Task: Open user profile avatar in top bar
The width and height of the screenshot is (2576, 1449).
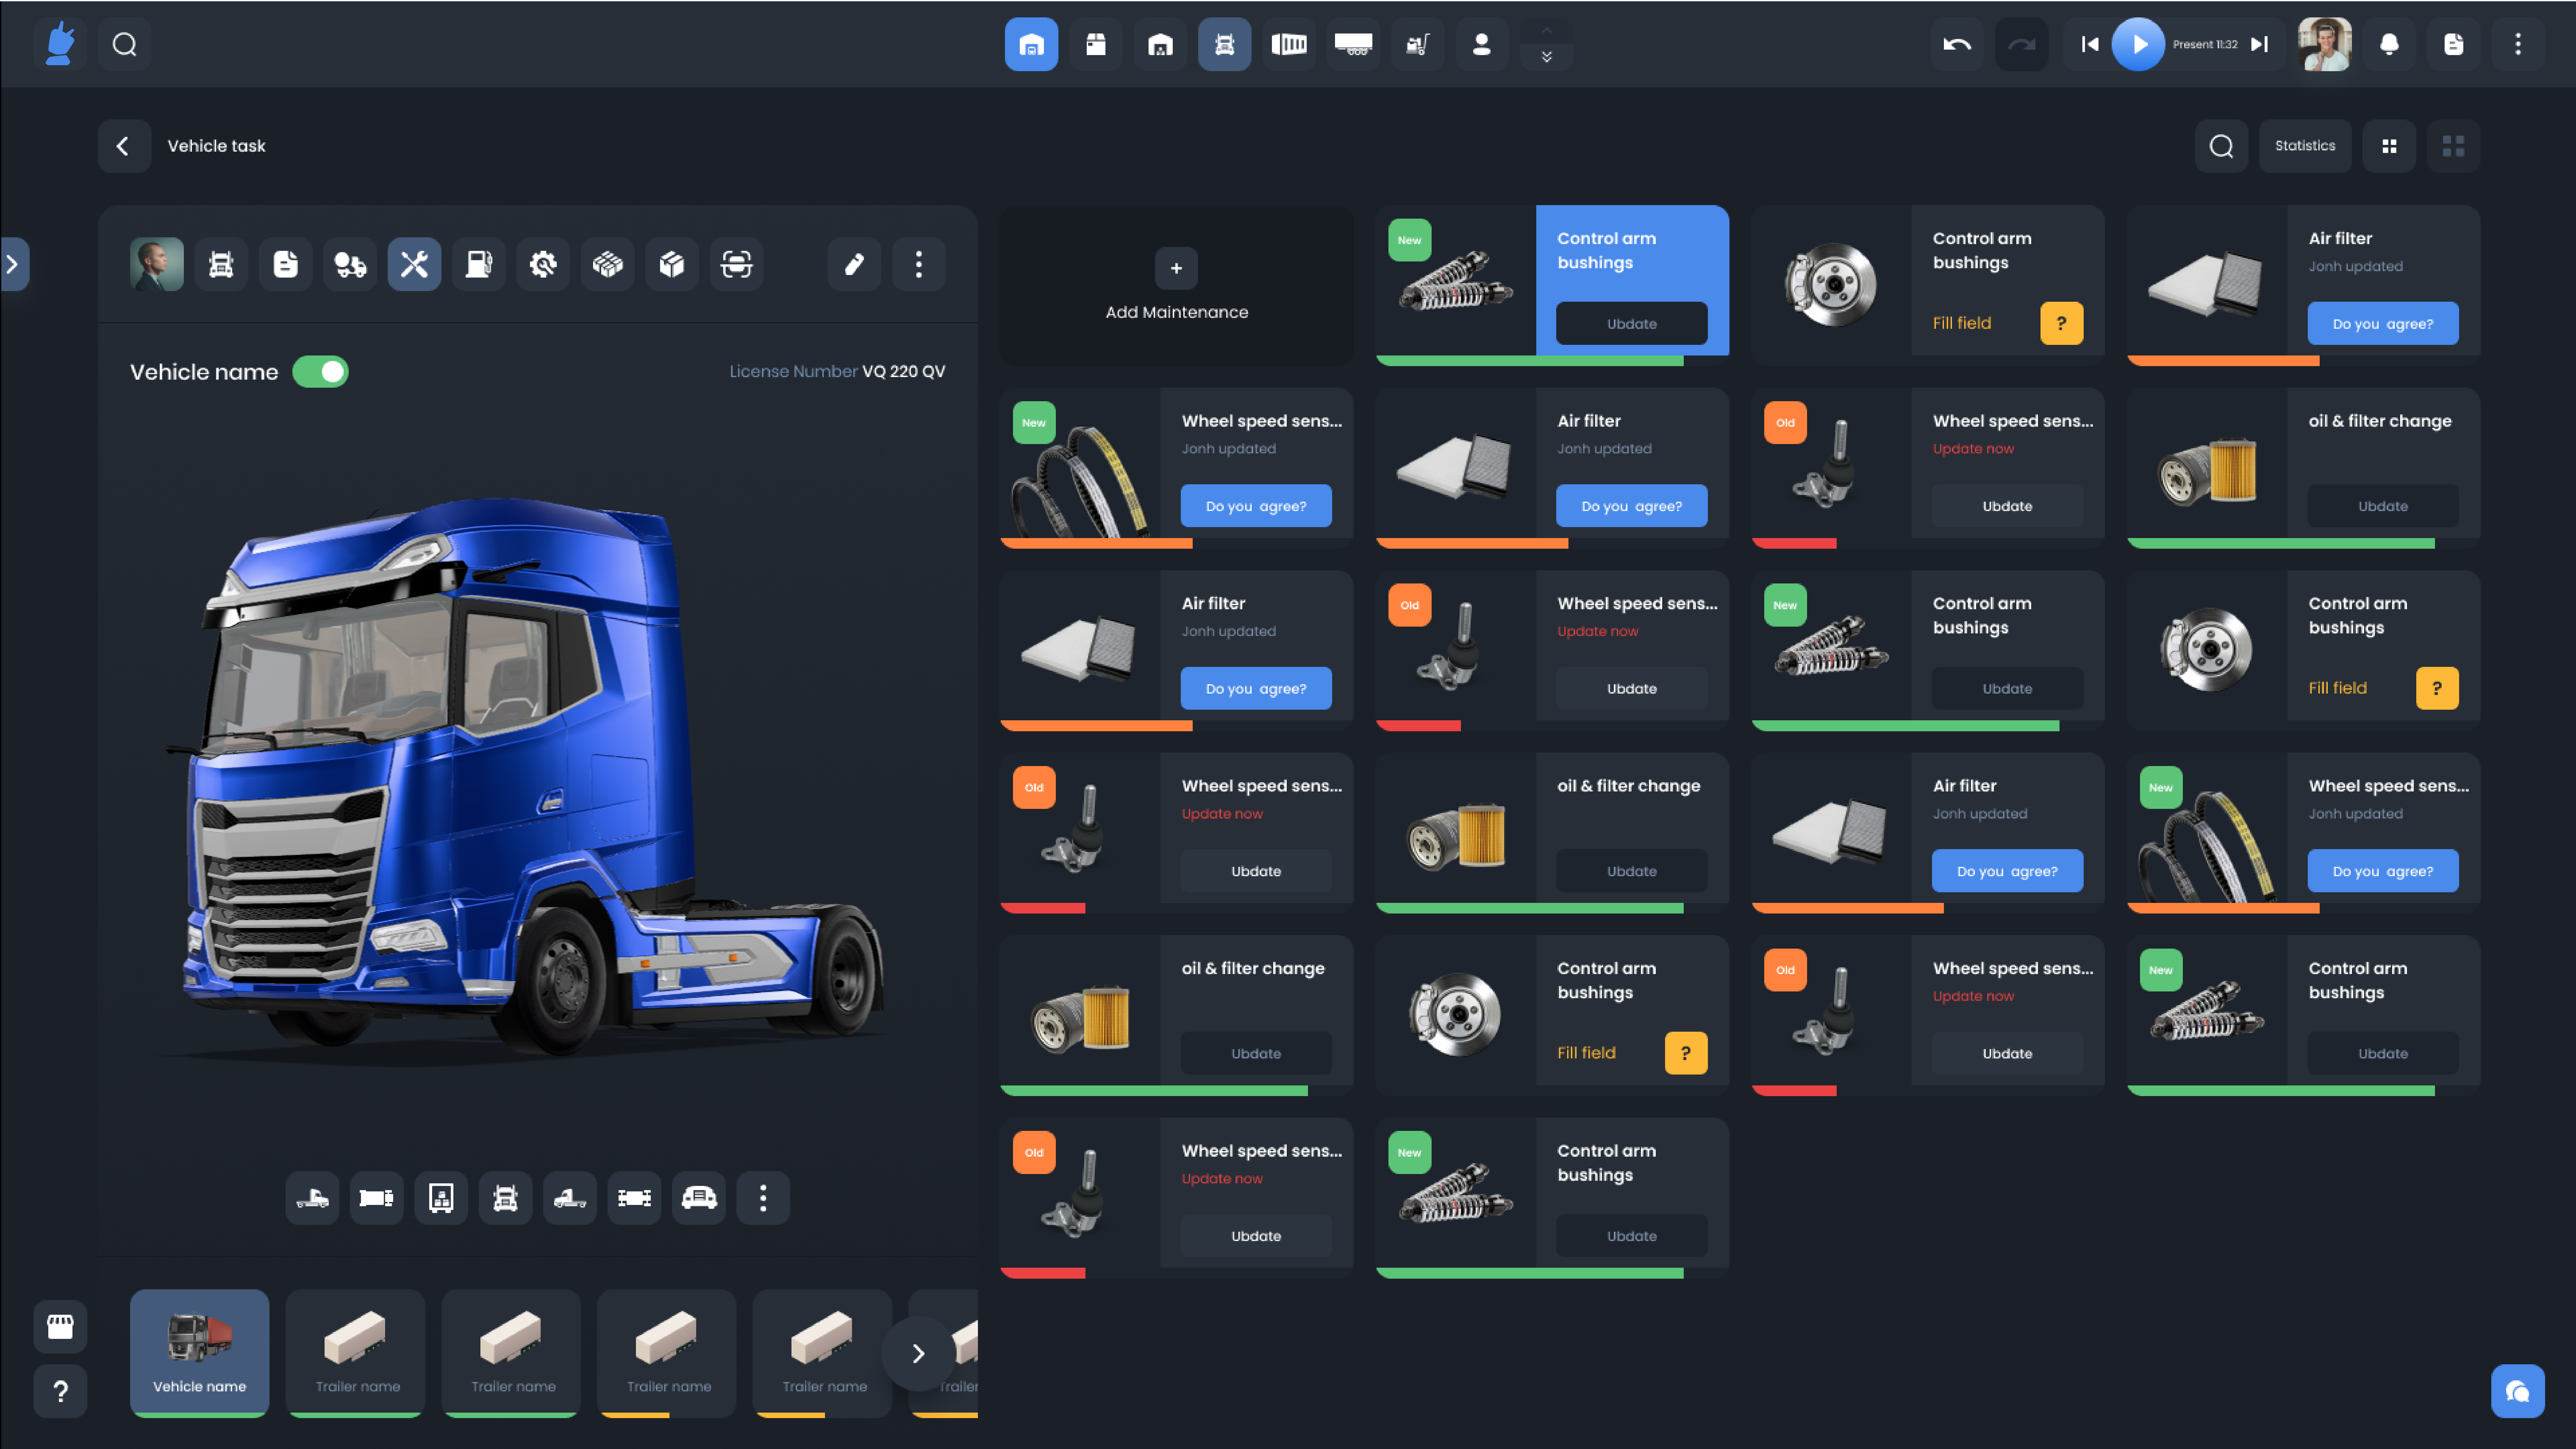Action: pos(2325,44)
